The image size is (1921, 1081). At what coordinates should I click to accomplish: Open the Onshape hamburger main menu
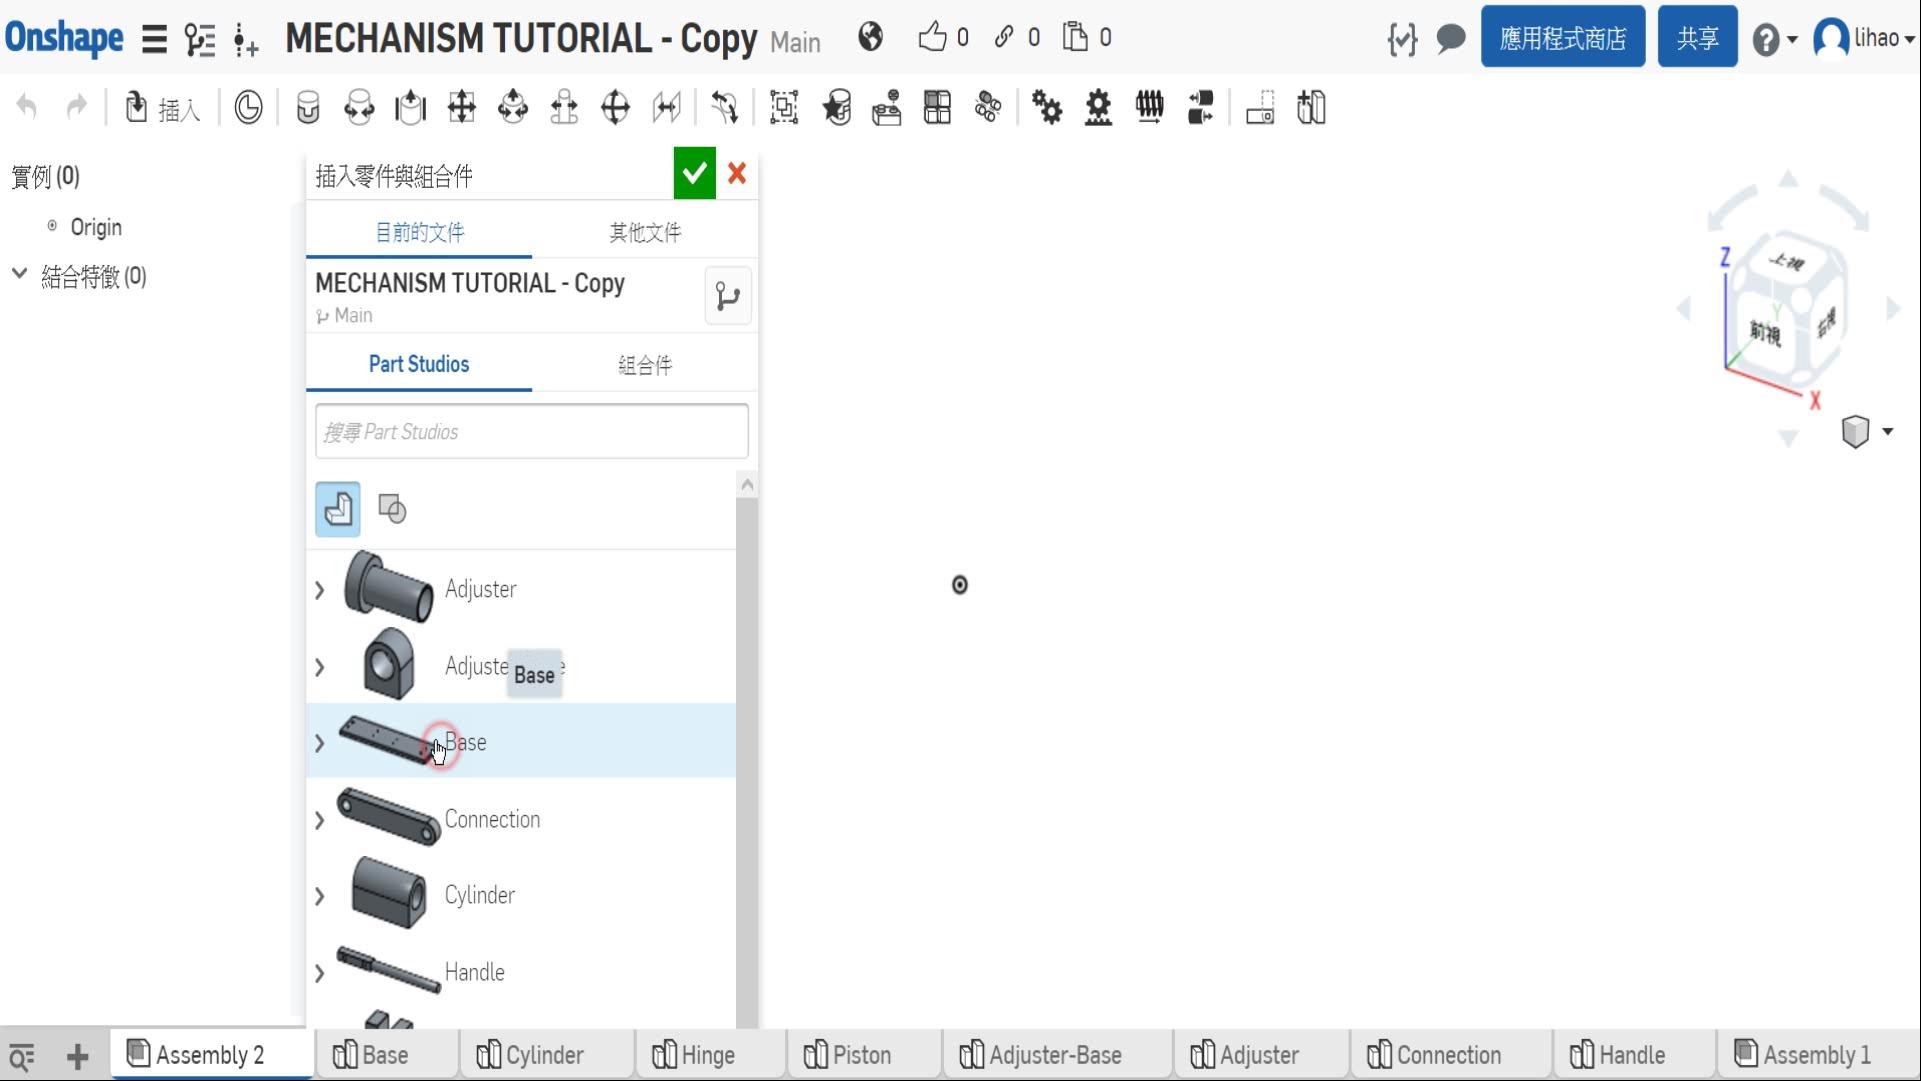coord(154,39)
